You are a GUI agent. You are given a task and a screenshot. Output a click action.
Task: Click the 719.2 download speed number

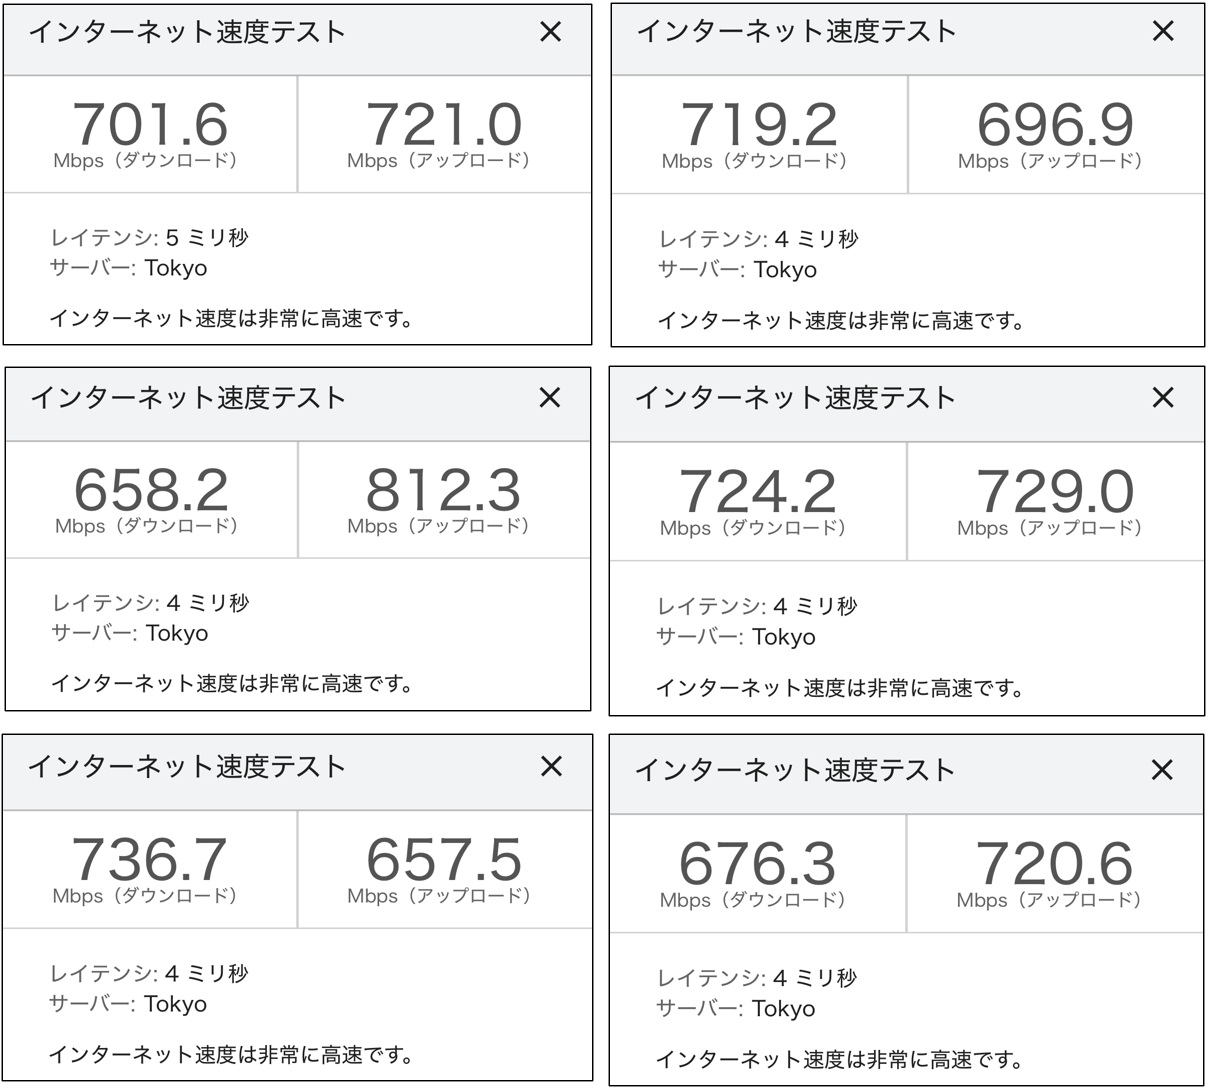point(759,125)
